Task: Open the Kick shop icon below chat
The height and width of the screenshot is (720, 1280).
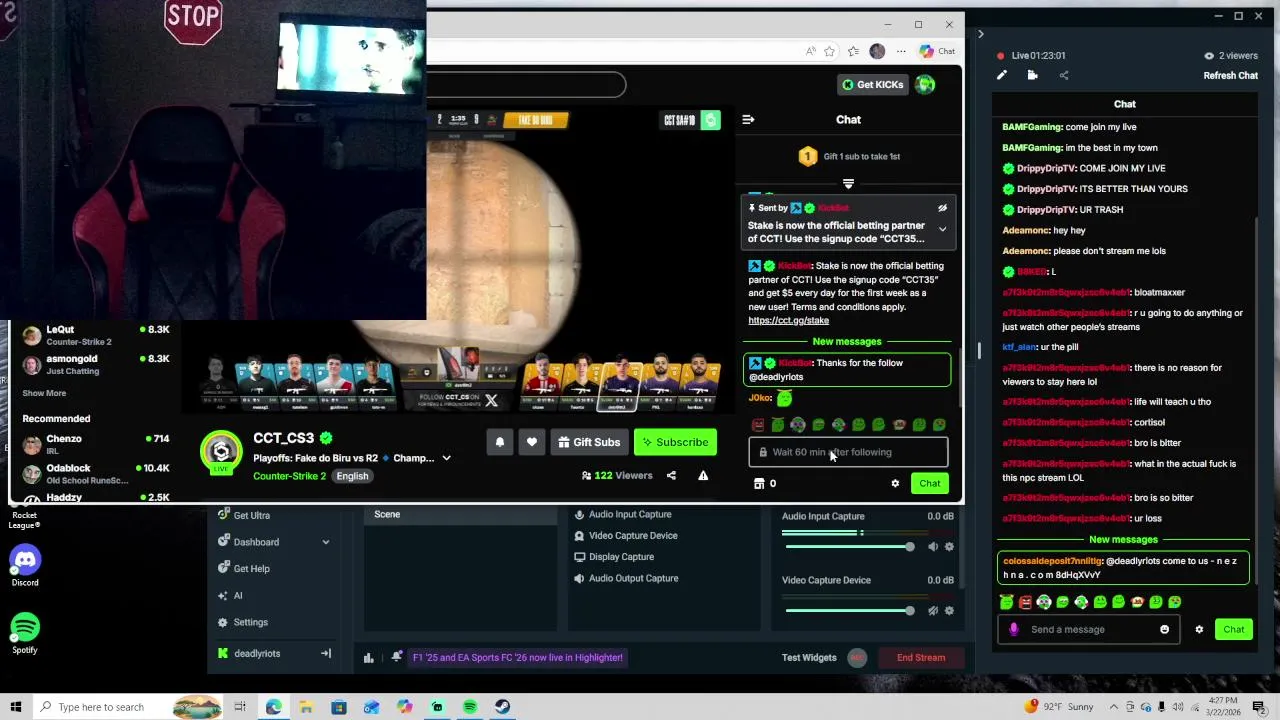Action: pyautogui.click(x=759, y=484)
